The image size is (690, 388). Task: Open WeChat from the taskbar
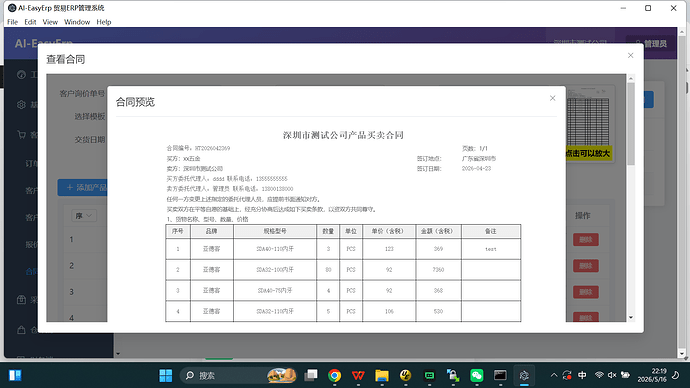pyautogui.click(x=477, y=375)
